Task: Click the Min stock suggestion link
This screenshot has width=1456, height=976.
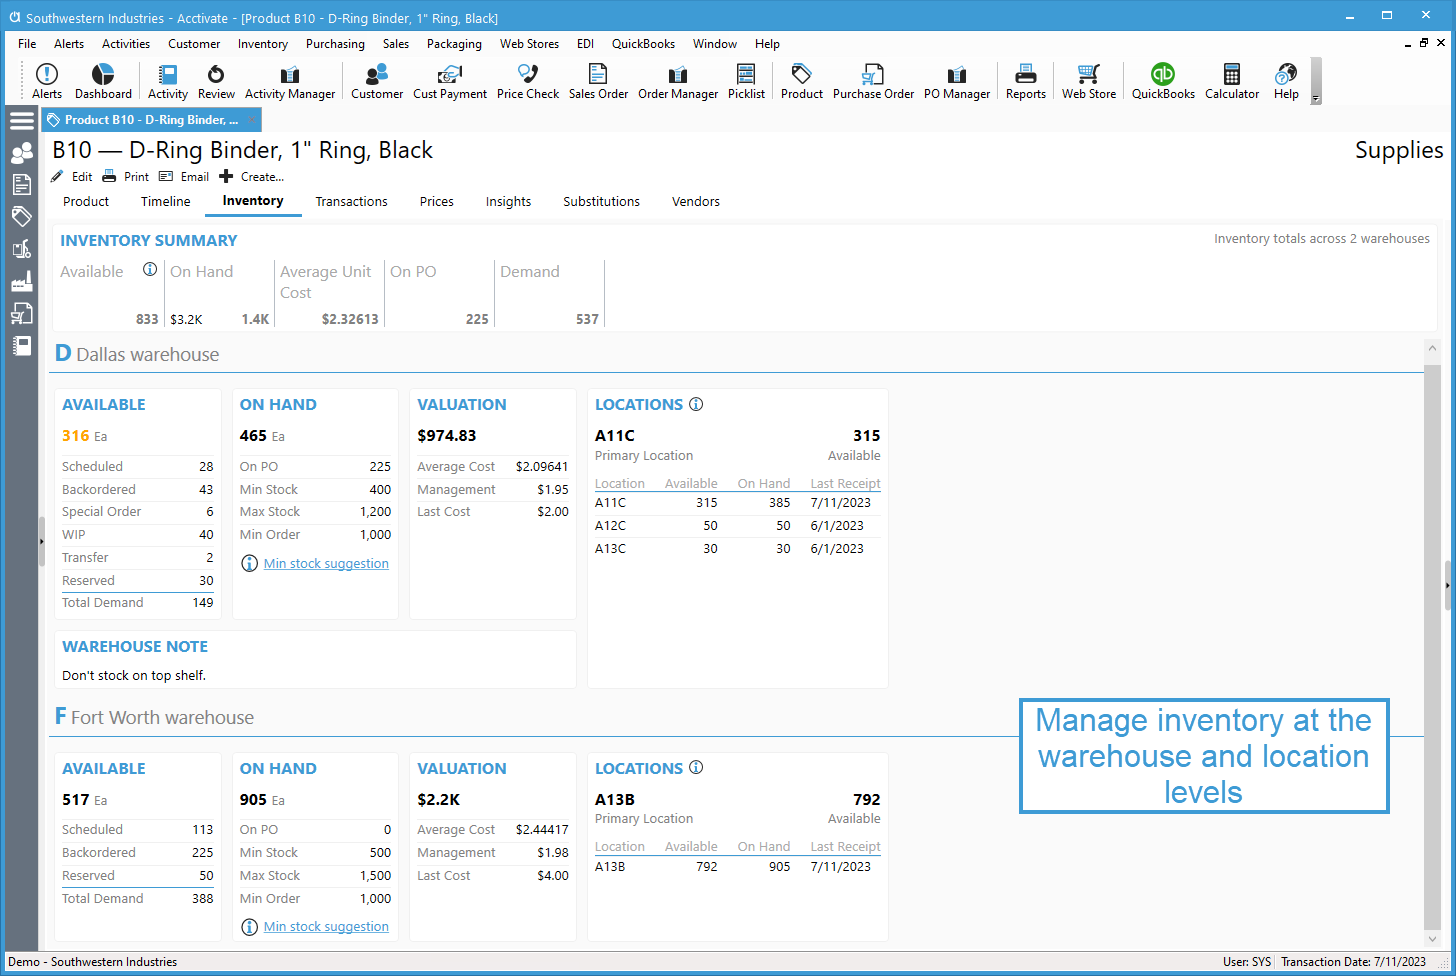Action: pos(325,563)
